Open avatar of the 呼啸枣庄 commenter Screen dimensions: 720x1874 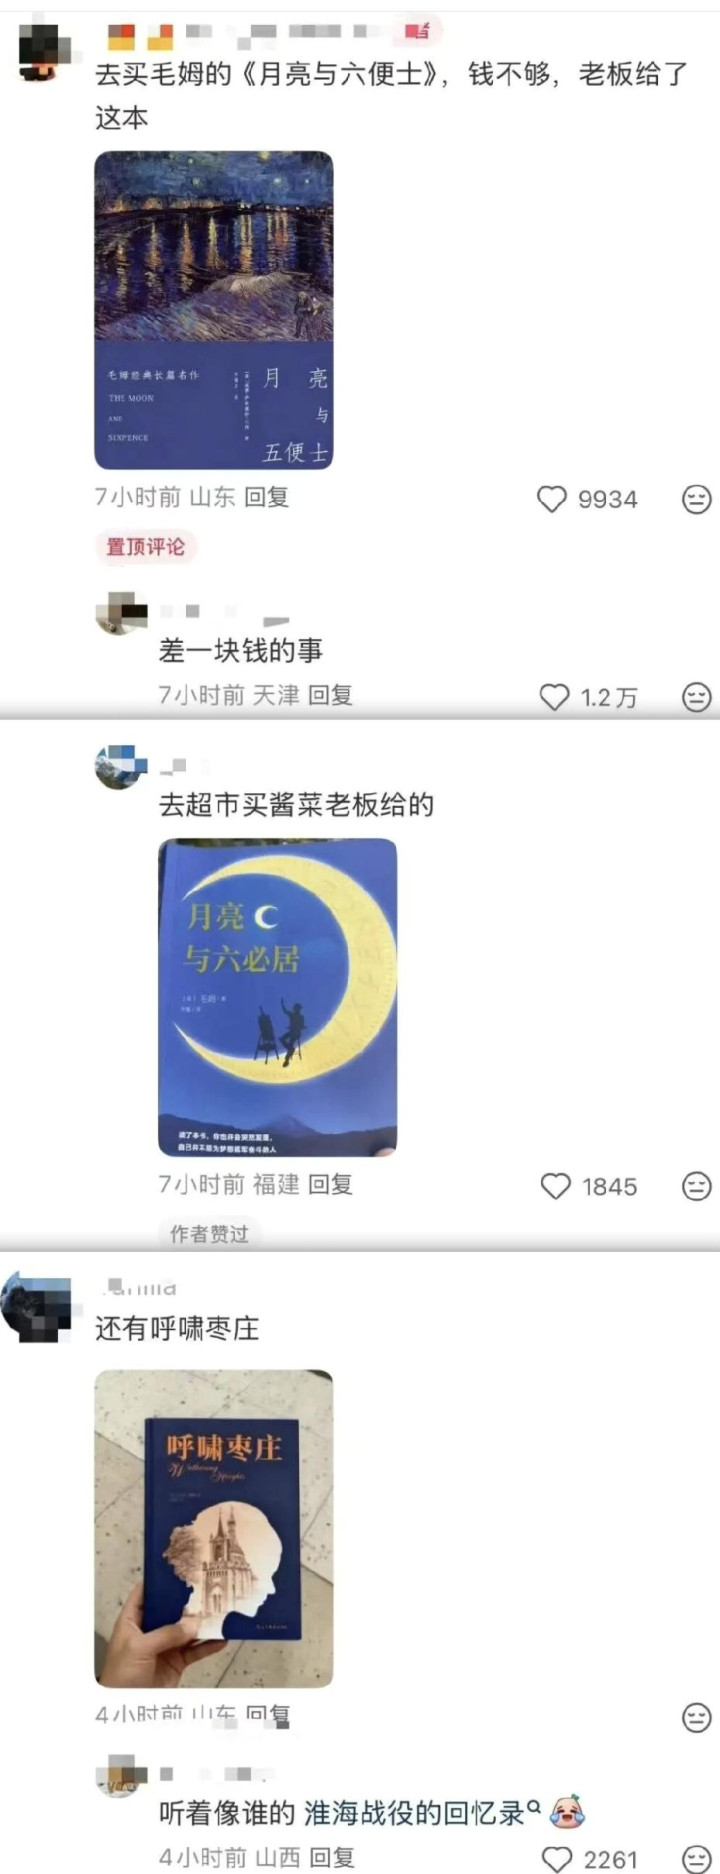(36, 1307)
